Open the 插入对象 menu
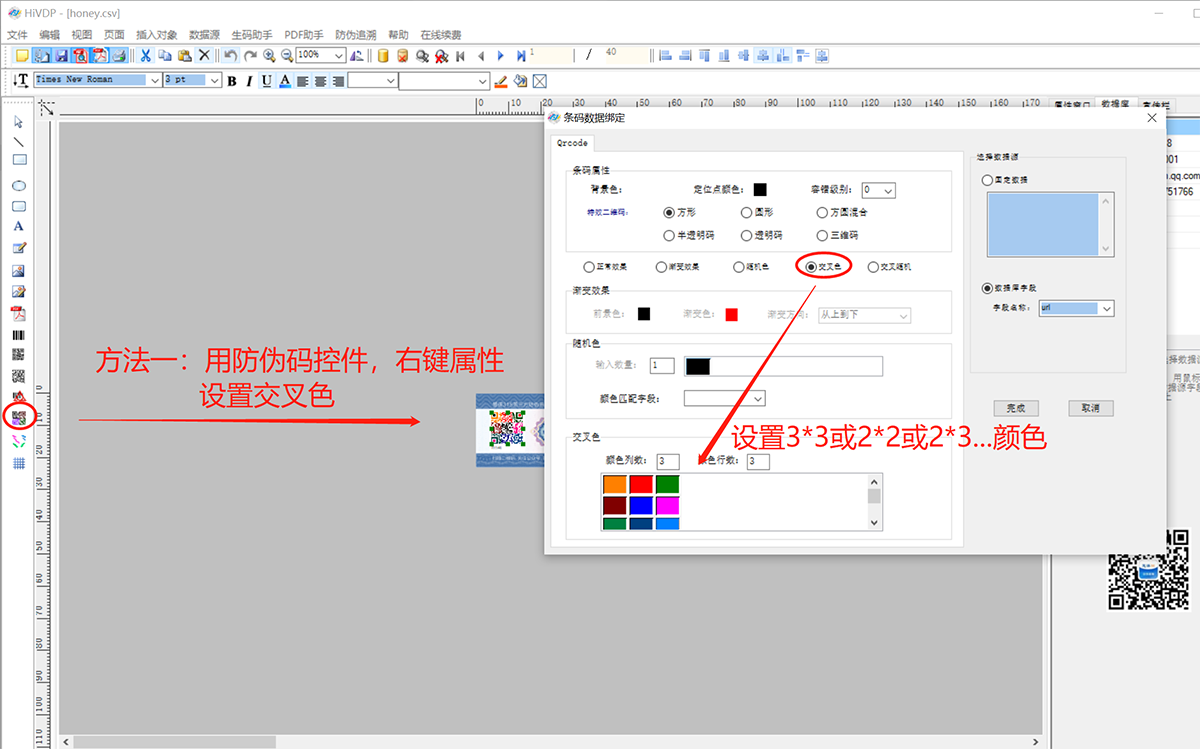 pos(156,35)
